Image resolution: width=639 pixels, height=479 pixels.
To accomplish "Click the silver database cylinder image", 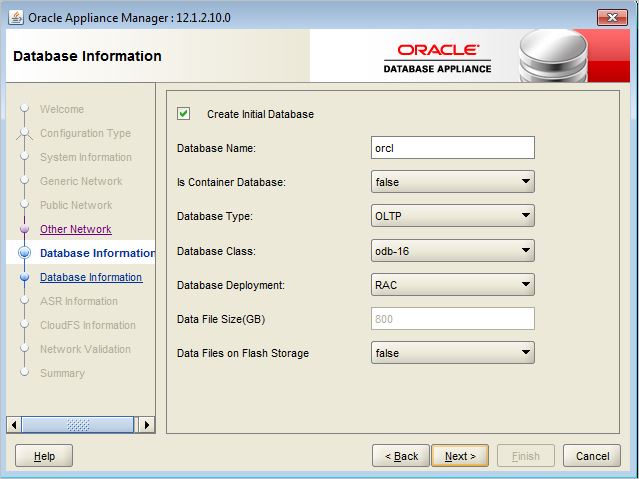I will pos(553,56).
